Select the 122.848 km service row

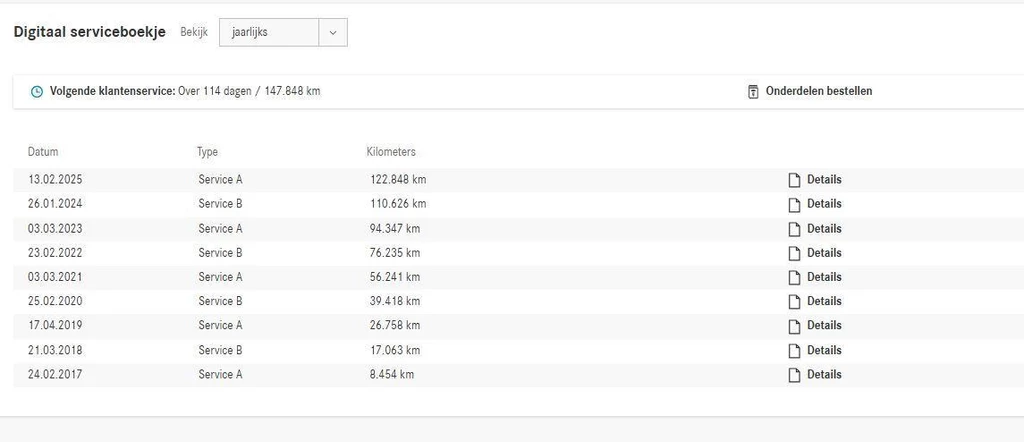coord(398,180)
